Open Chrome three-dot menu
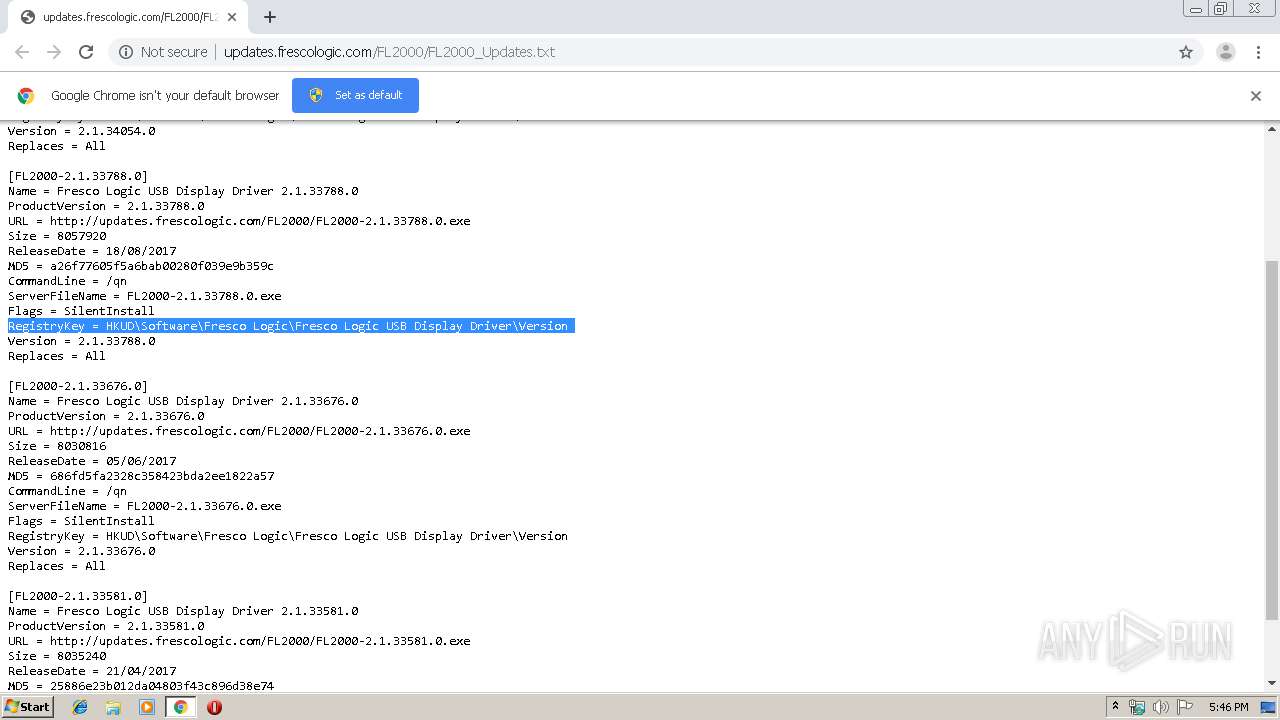The height and width of the screenshot is (720, 1280). click(1258, 52)
